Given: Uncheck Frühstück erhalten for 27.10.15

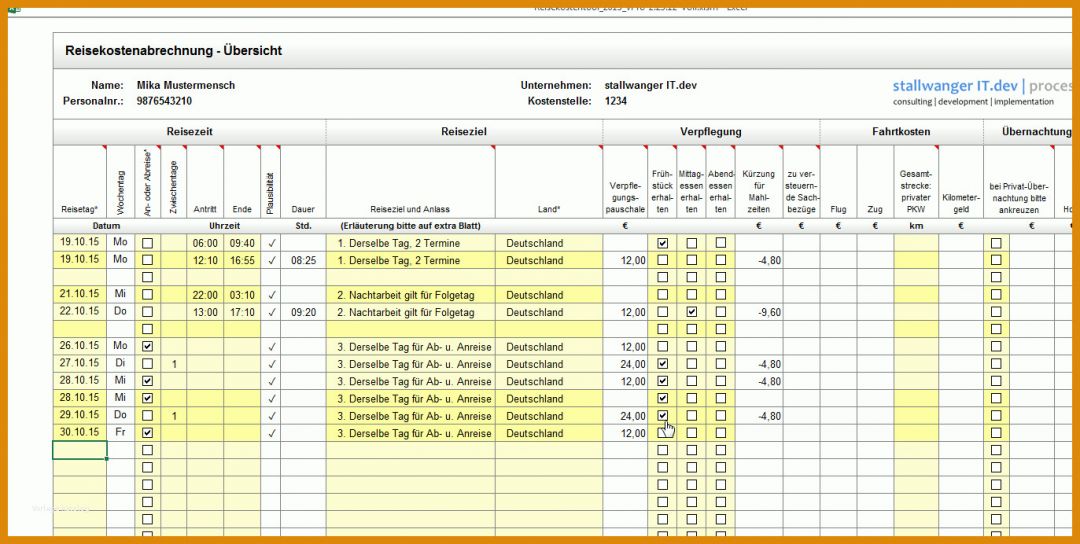Looking at the screenshot, I should pyautogui.click(x=663, y=364).
